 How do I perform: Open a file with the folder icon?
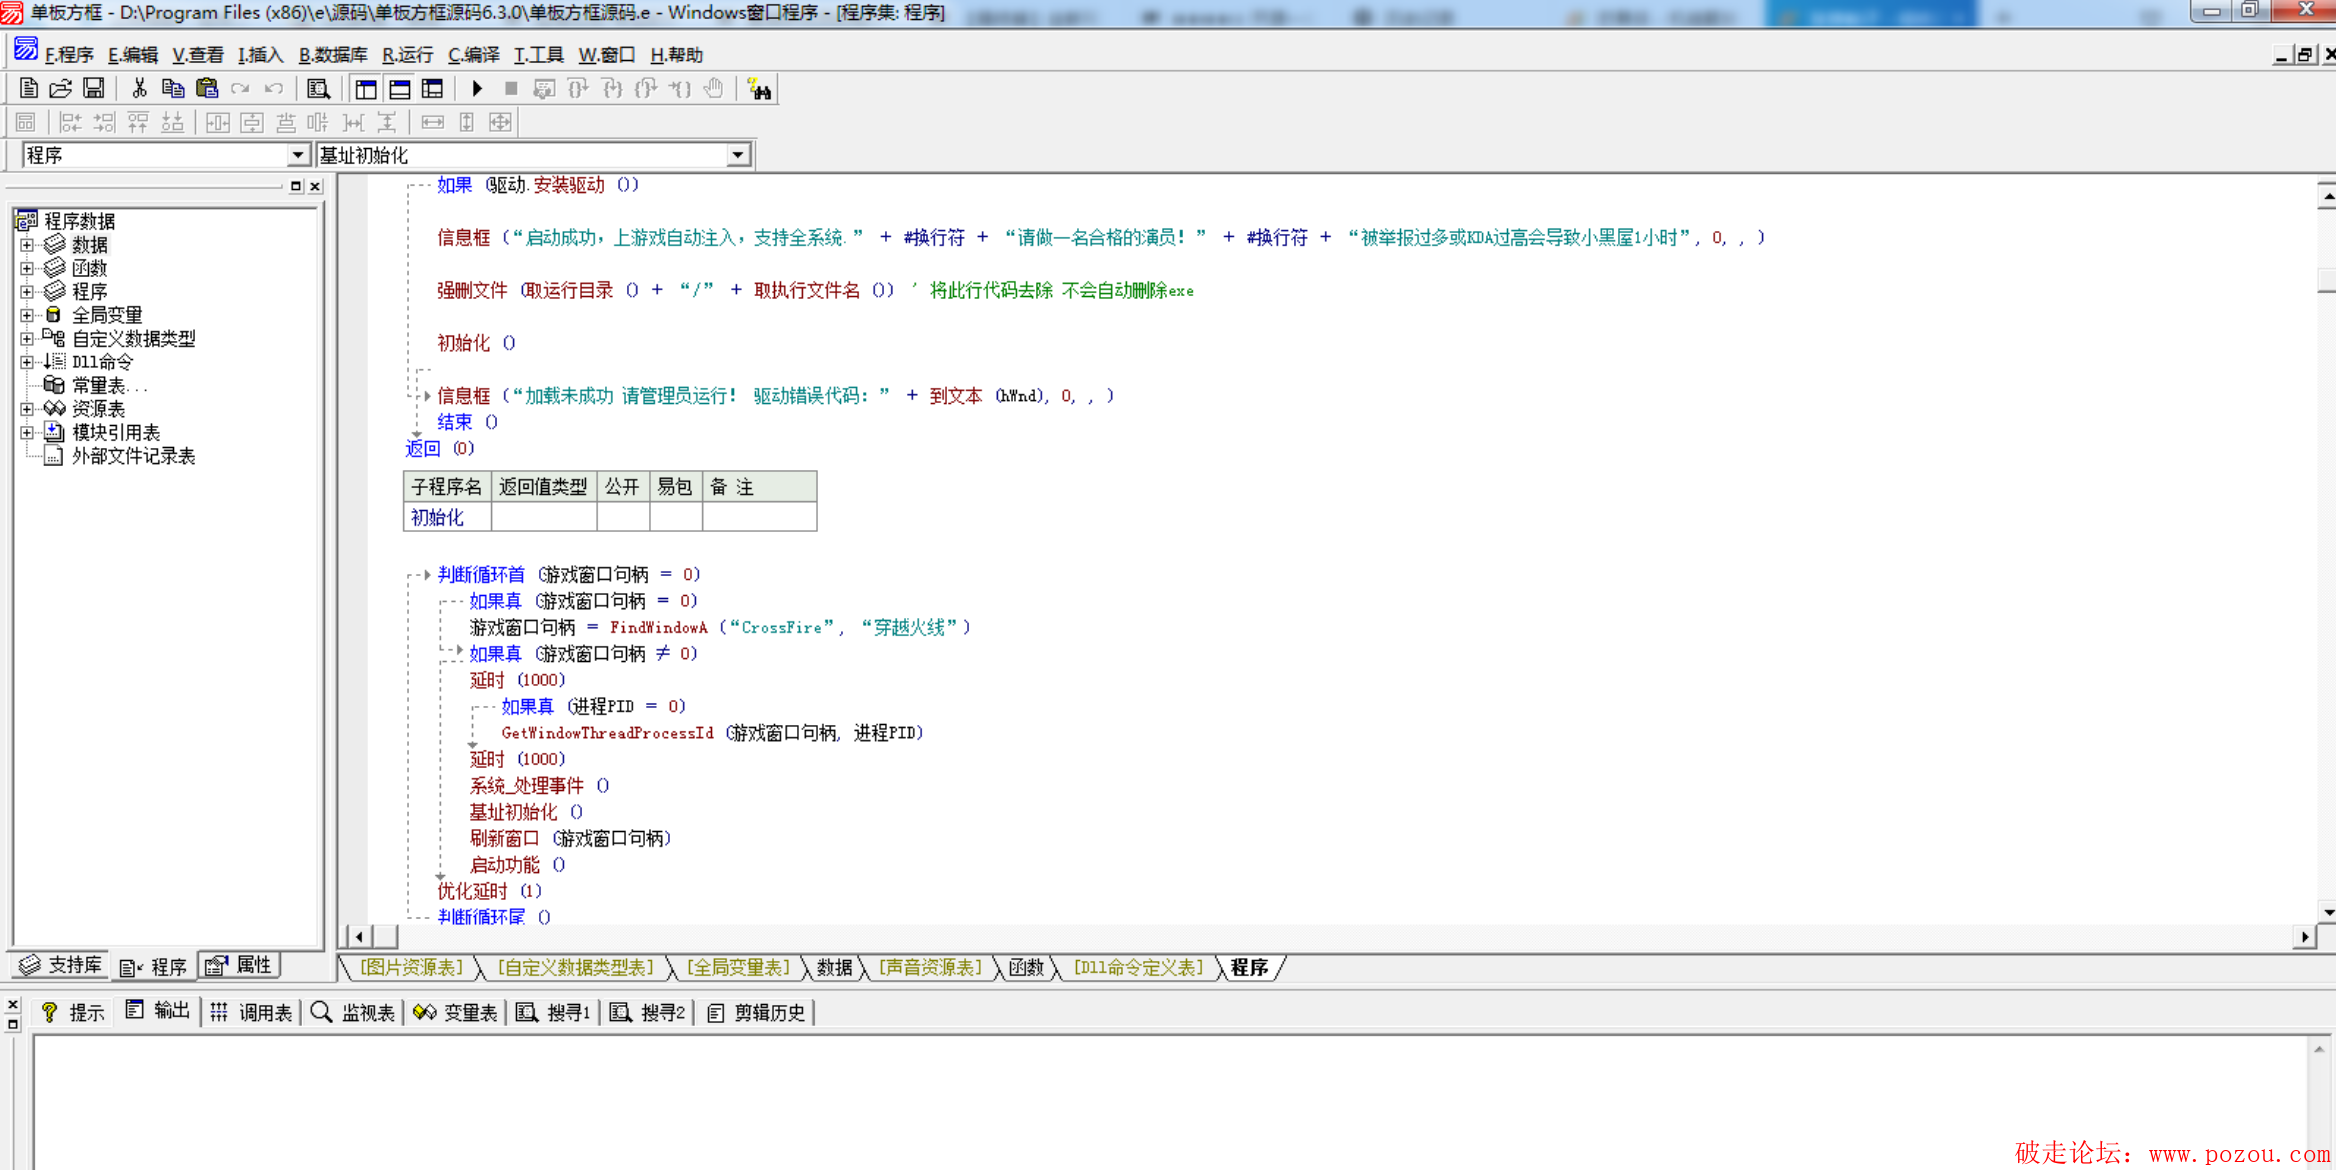point(61,89)
